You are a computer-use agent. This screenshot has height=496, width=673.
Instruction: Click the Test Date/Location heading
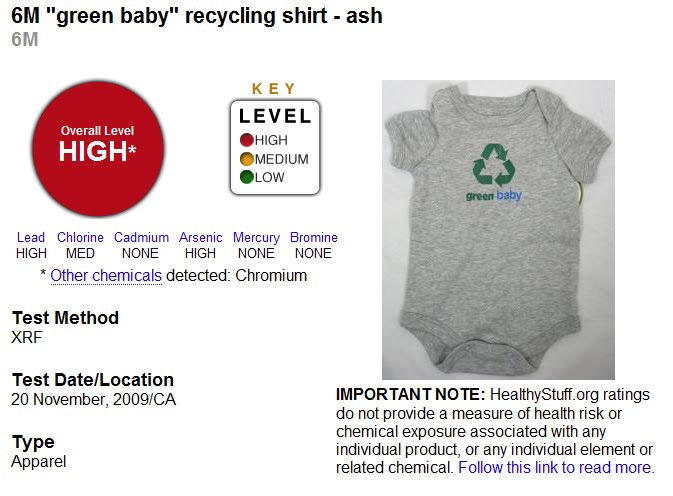(x=93, y=380)
